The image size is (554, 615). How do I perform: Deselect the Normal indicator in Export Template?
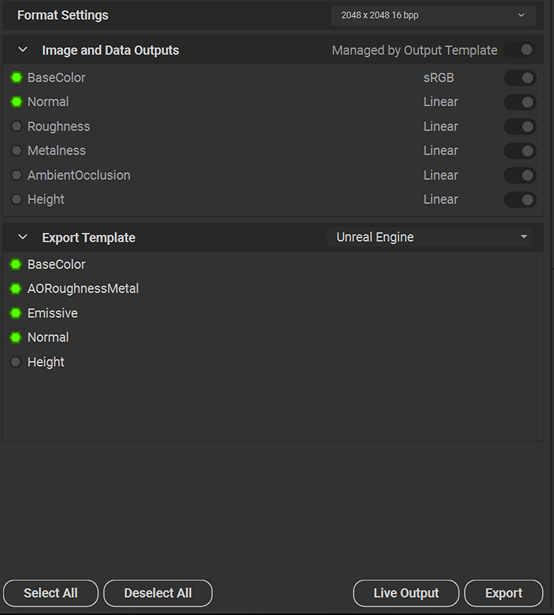(16, 337)
